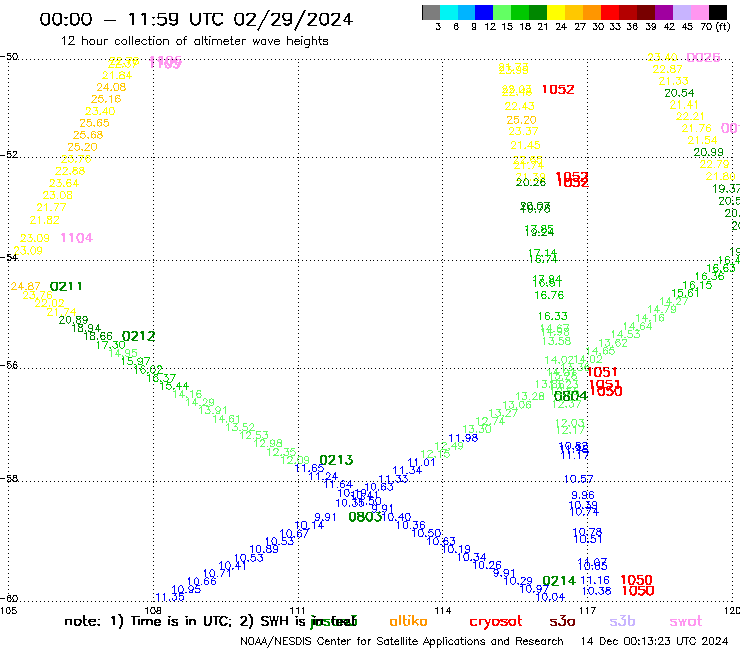The height and width of the screenshot is (650, 740).
Task: Select the green time label '0213'
Action: [336, 460]
